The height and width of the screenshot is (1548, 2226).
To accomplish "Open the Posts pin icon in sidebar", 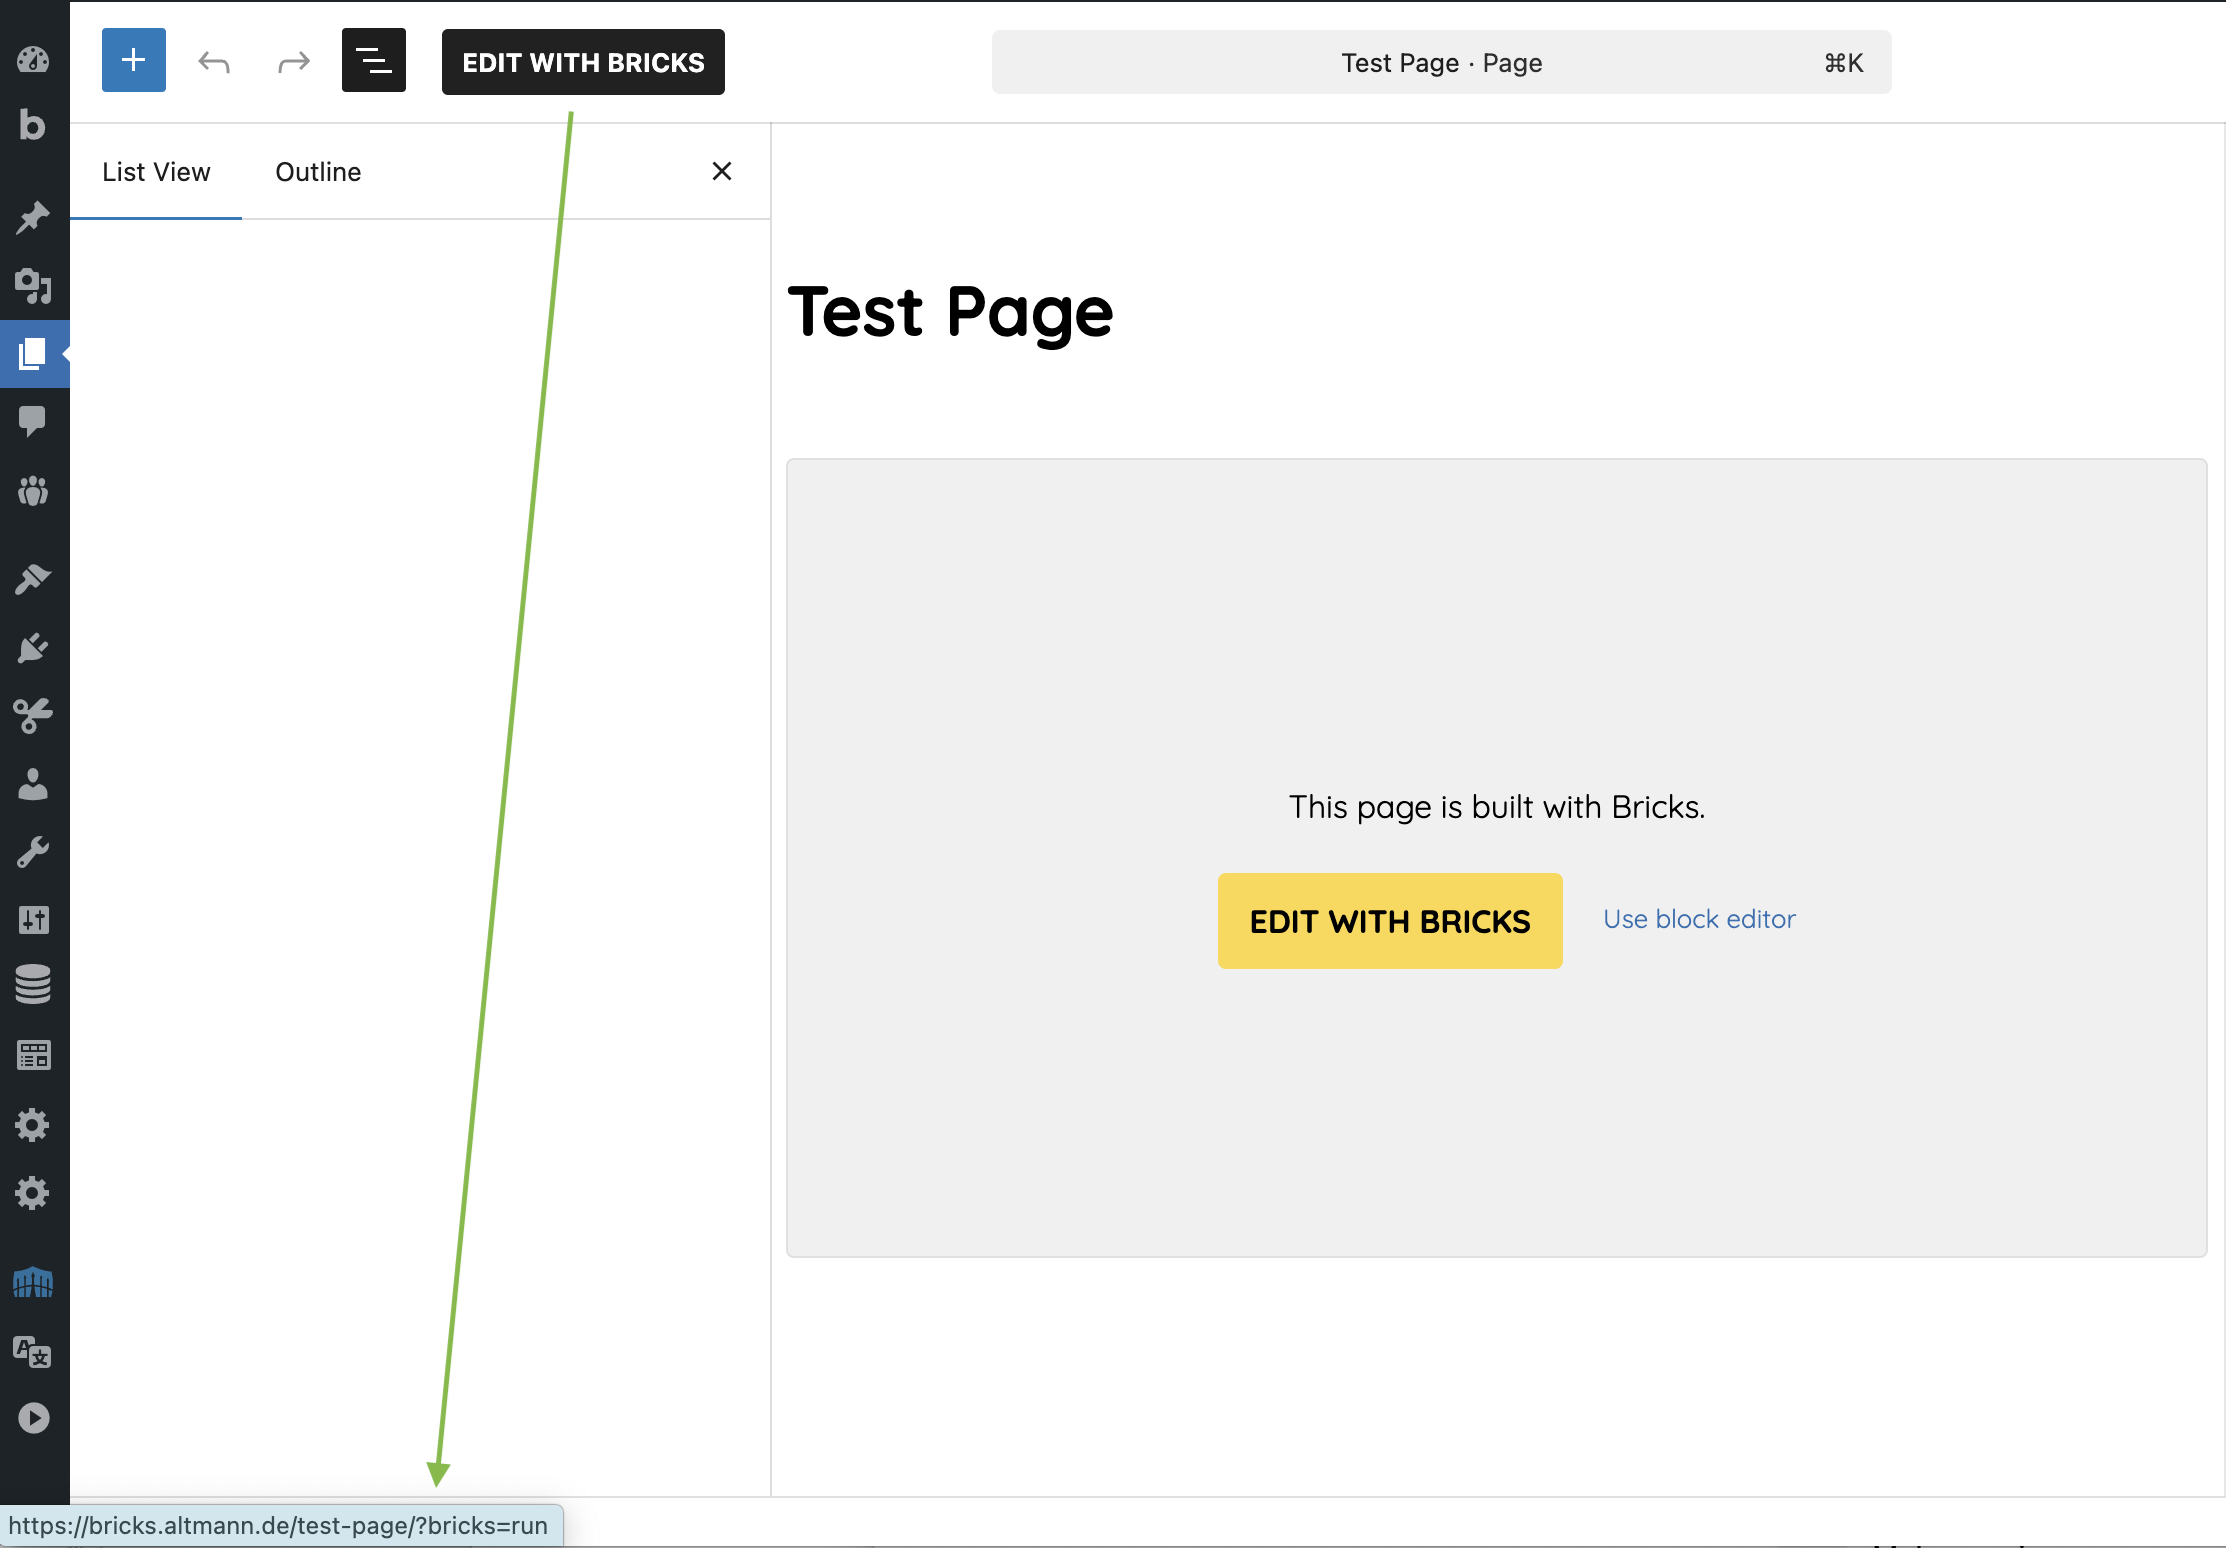I will [x=33, y=217].
